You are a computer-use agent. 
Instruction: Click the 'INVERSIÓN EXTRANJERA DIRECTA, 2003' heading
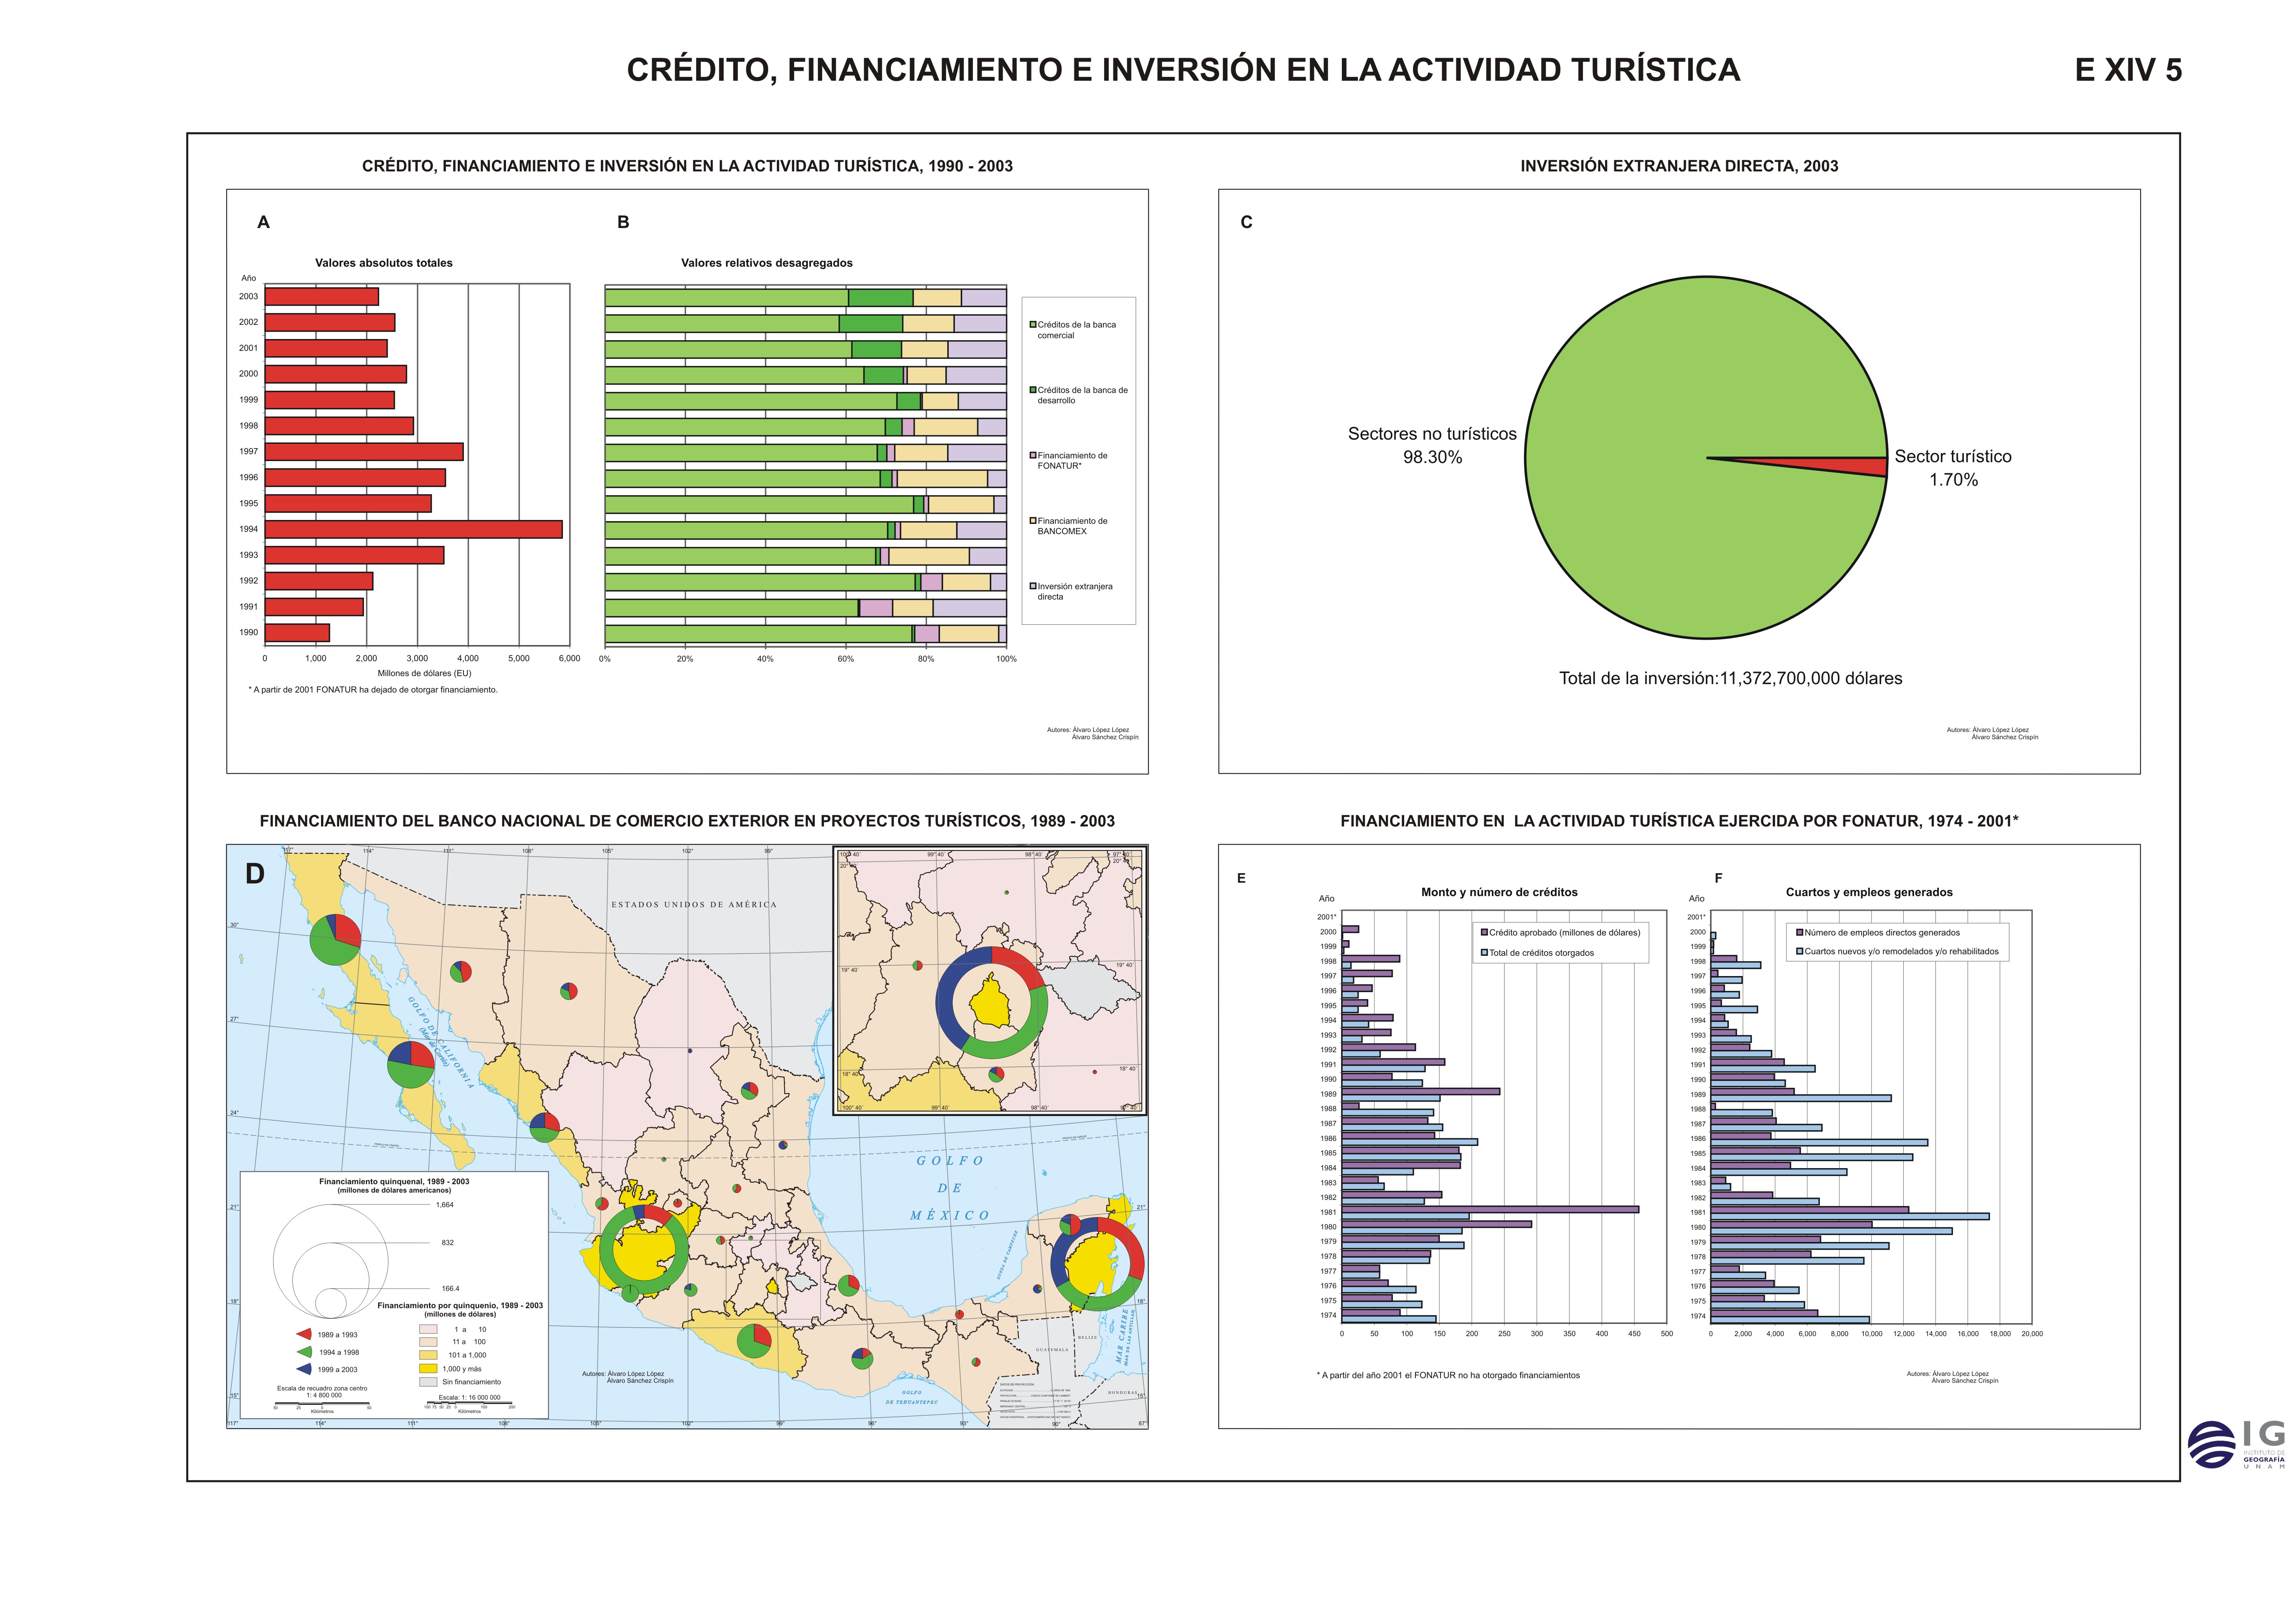(1679, 166)
